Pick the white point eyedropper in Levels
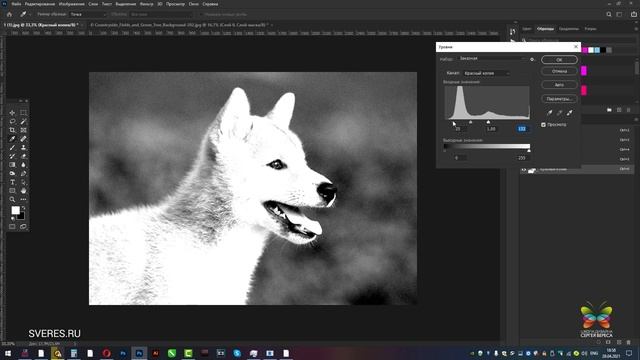 (x=569, y=113)
